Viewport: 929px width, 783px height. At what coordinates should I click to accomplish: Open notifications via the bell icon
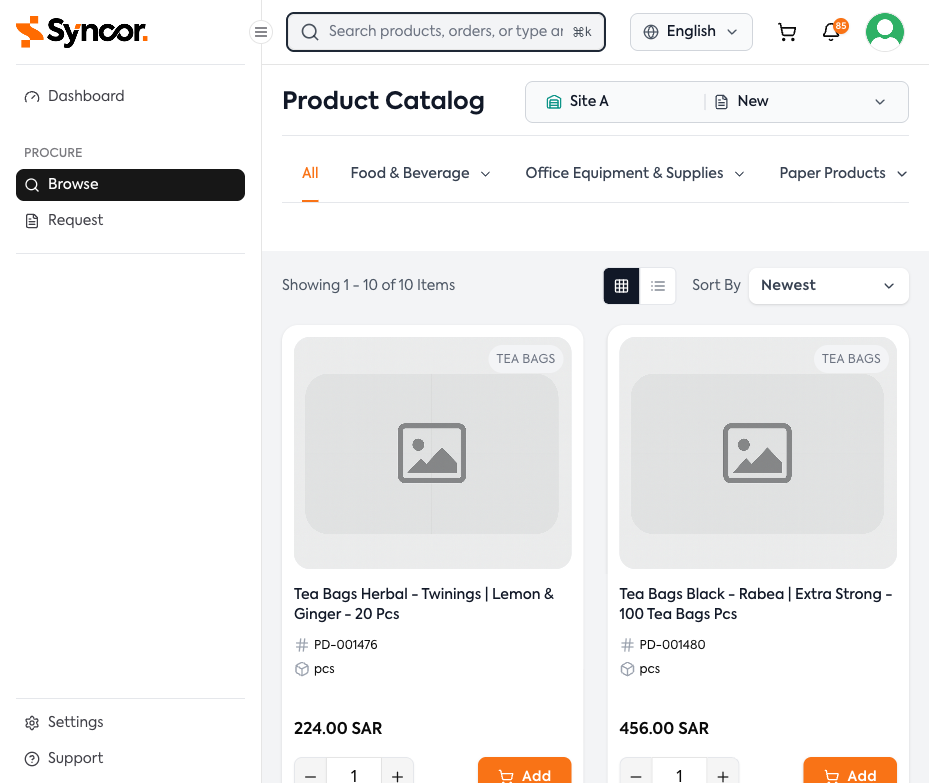pos(831,32)
